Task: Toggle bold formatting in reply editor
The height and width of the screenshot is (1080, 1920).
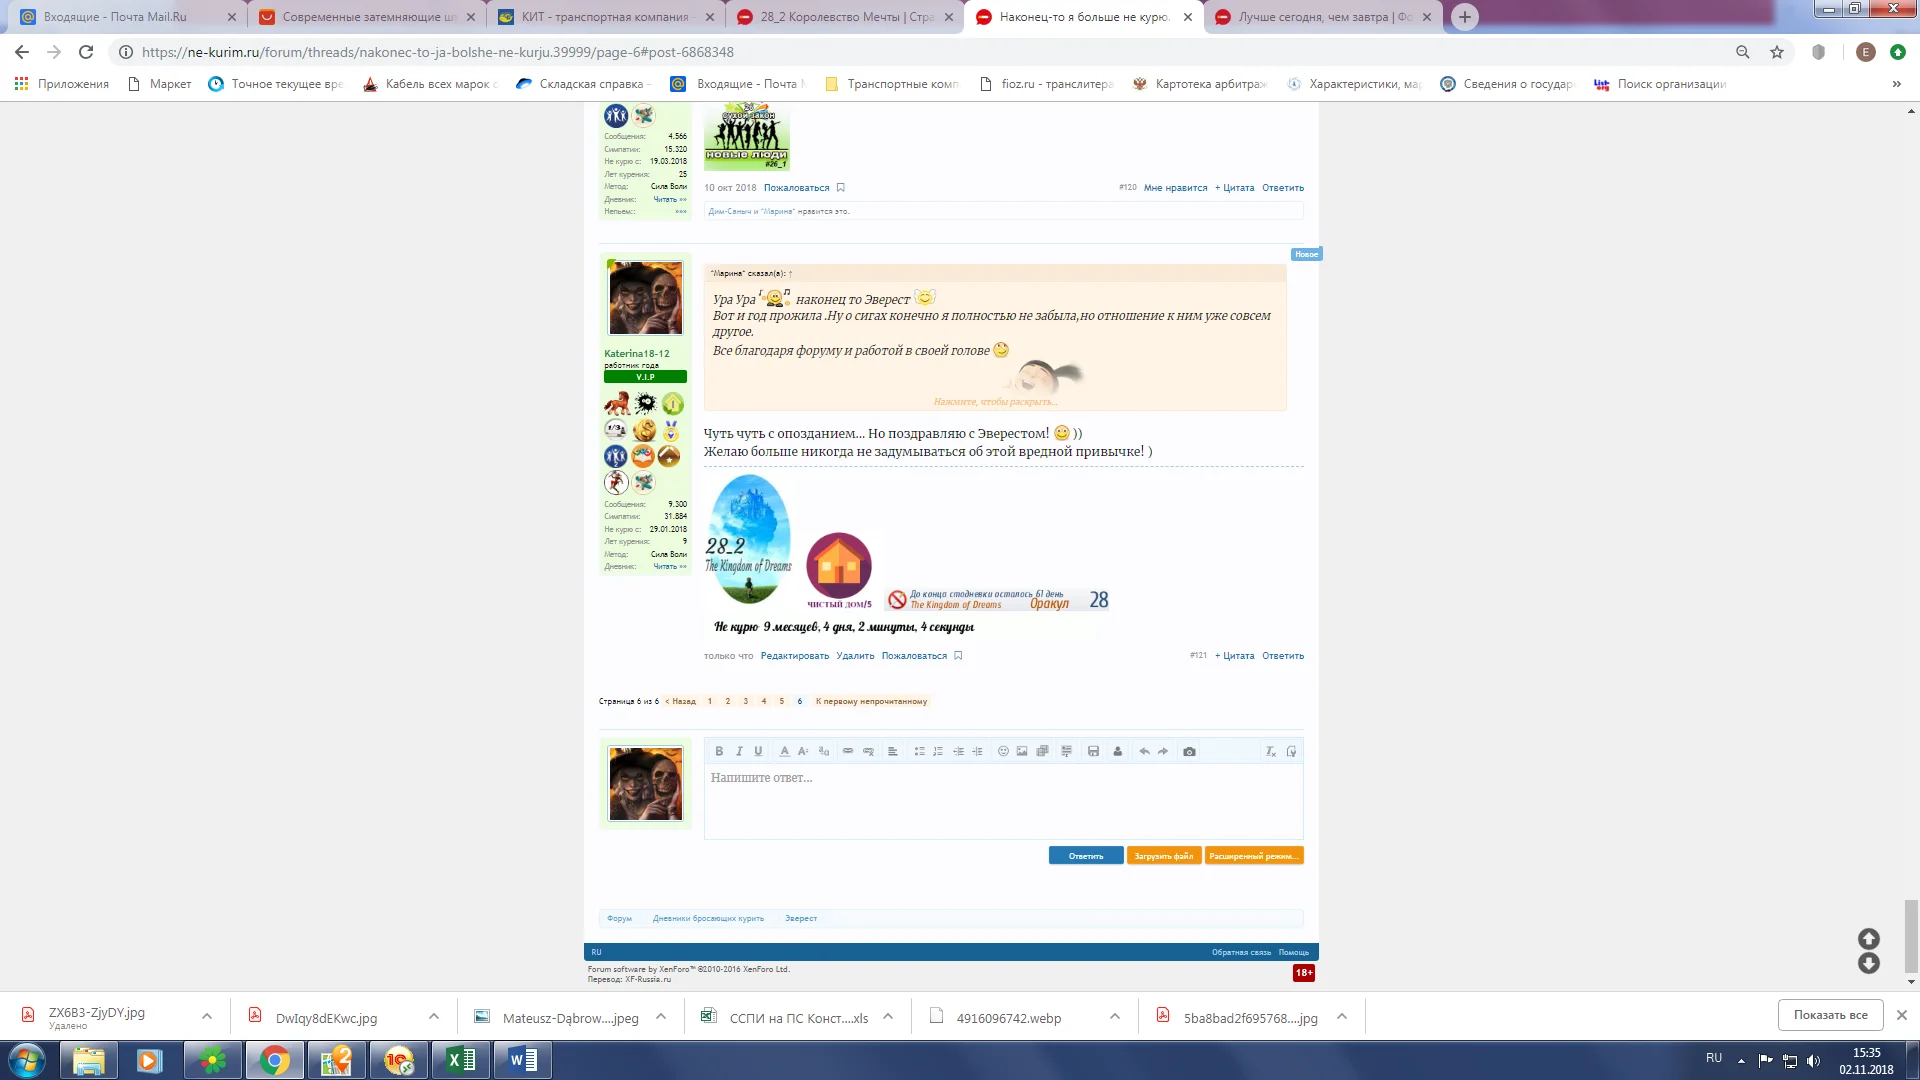Action: coord(718,752)
